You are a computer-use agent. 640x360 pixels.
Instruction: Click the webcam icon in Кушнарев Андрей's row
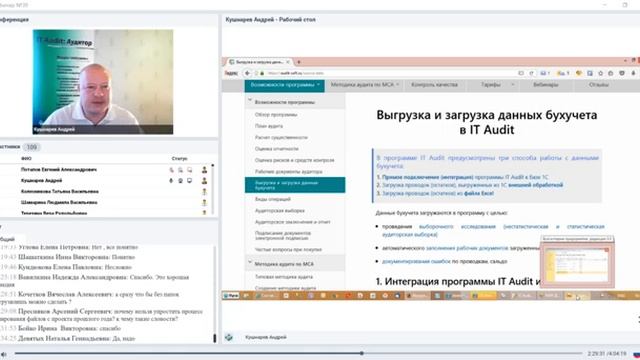180,180
